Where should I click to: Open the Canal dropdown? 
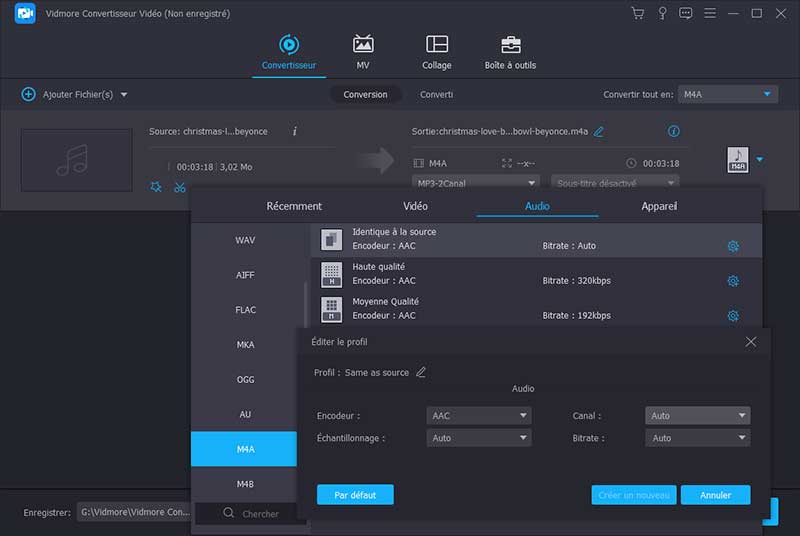click(x=697, y=416)
